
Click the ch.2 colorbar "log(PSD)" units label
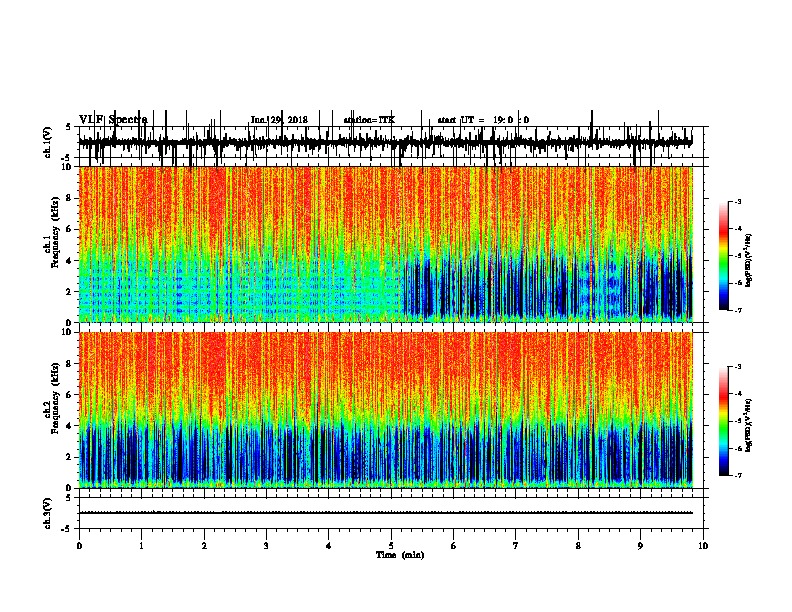pyautogui.click(x=748, y=425)
